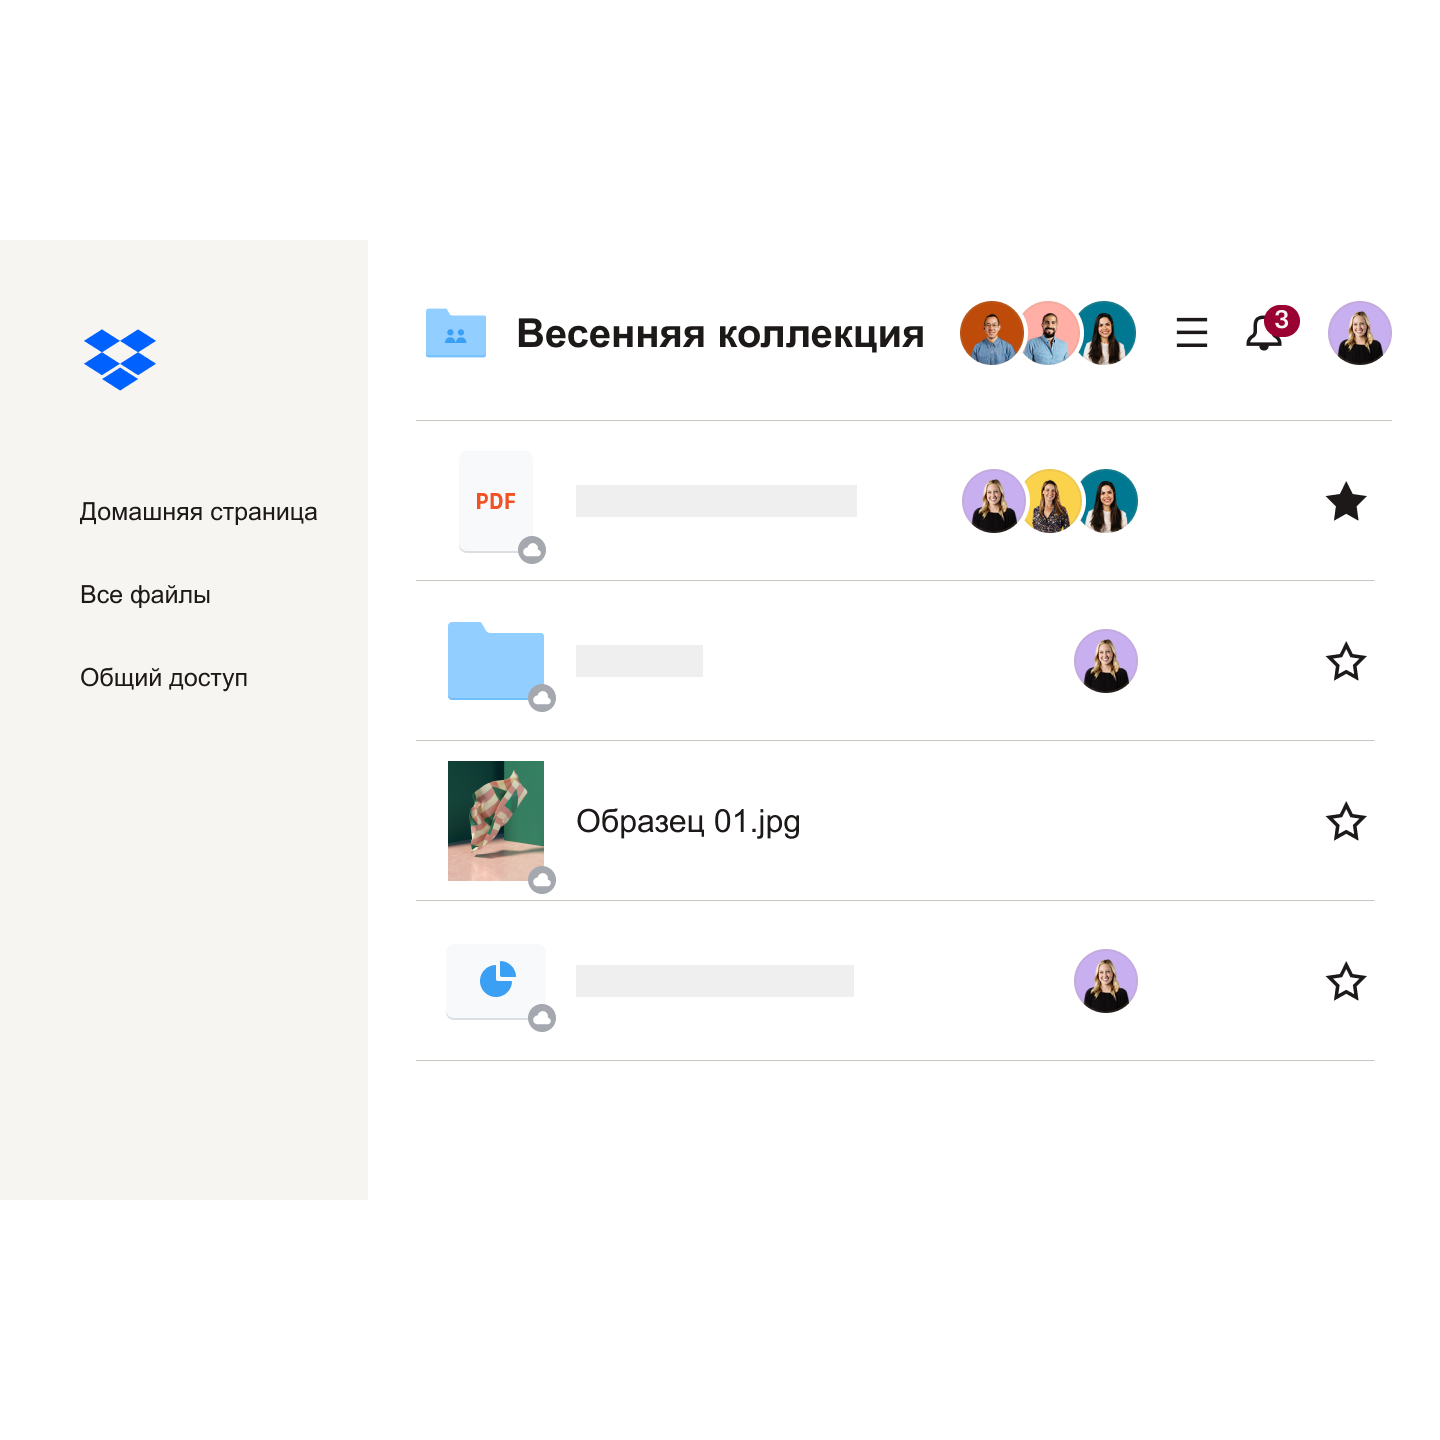Star the pie chart file row
This screenshot has width=1440, height=1440.
pos(1346,981)
